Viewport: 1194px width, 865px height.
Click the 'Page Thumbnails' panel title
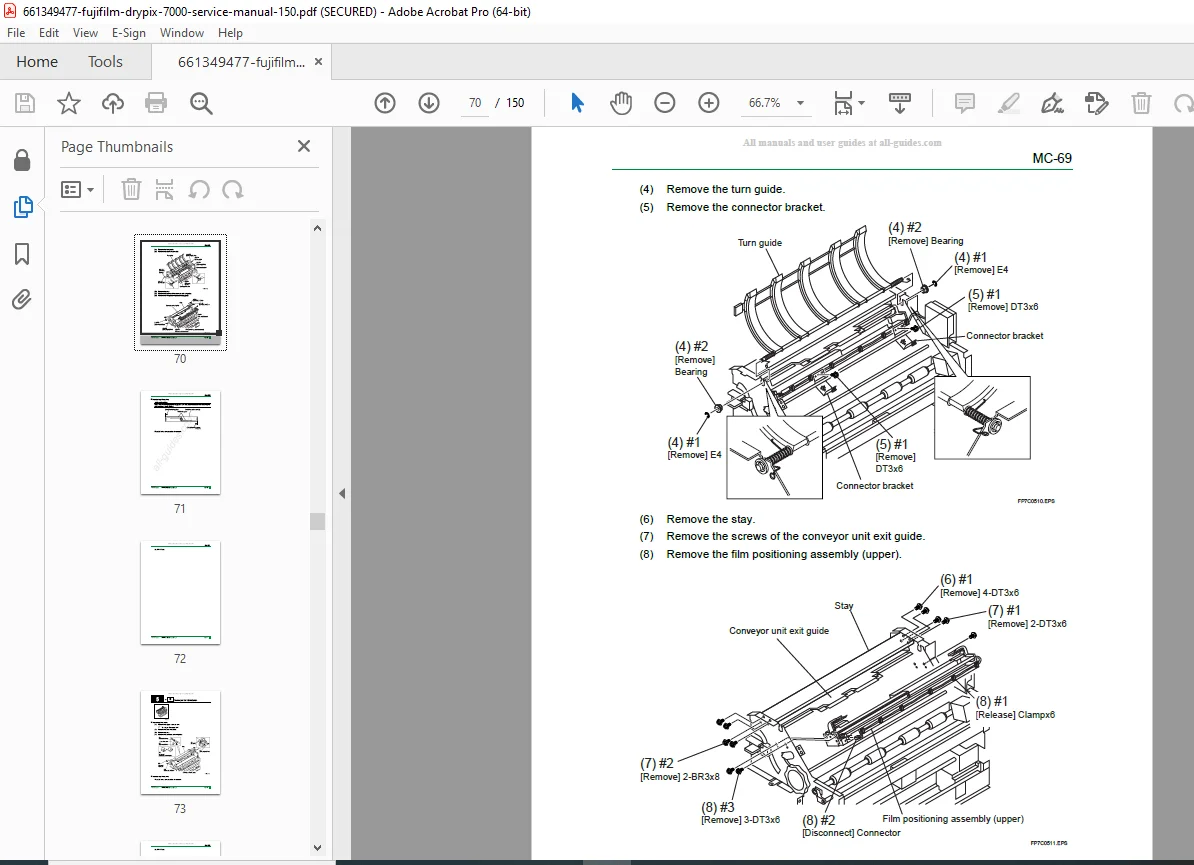tap(117, 147)
